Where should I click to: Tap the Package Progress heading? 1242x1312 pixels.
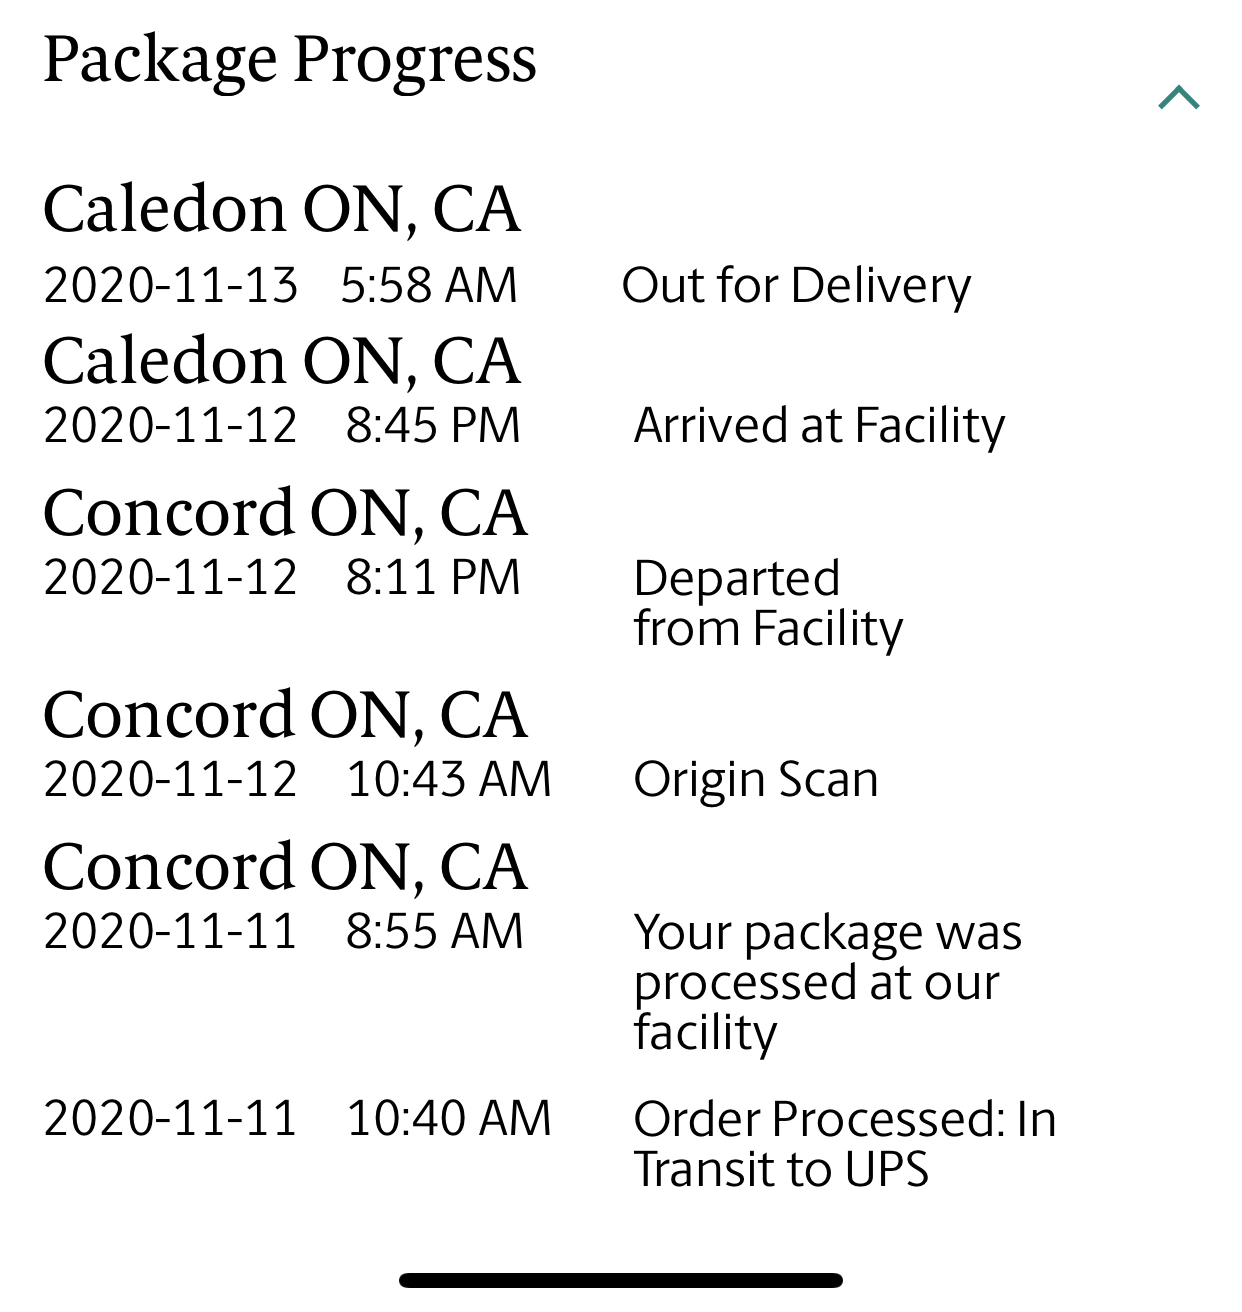[x=290, y=60]
